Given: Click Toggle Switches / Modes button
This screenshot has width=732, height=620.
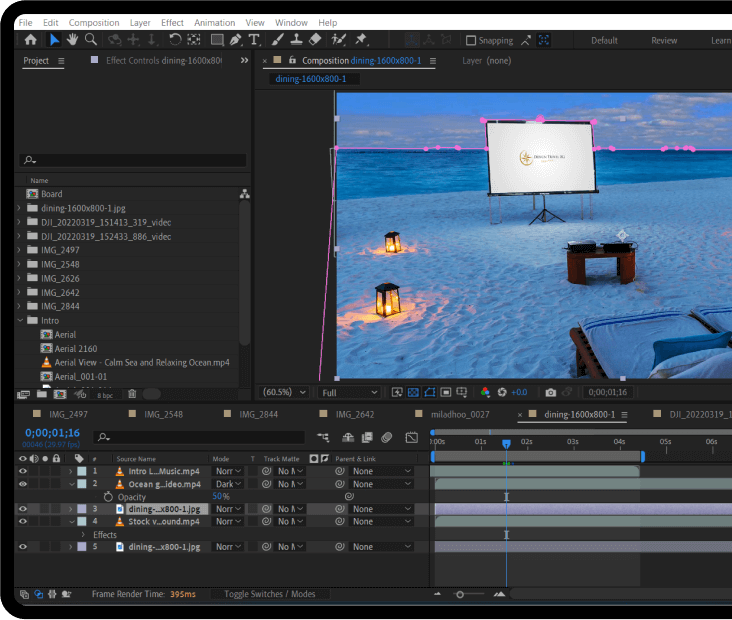Looking at the screenshot, I should coord(270,594).
